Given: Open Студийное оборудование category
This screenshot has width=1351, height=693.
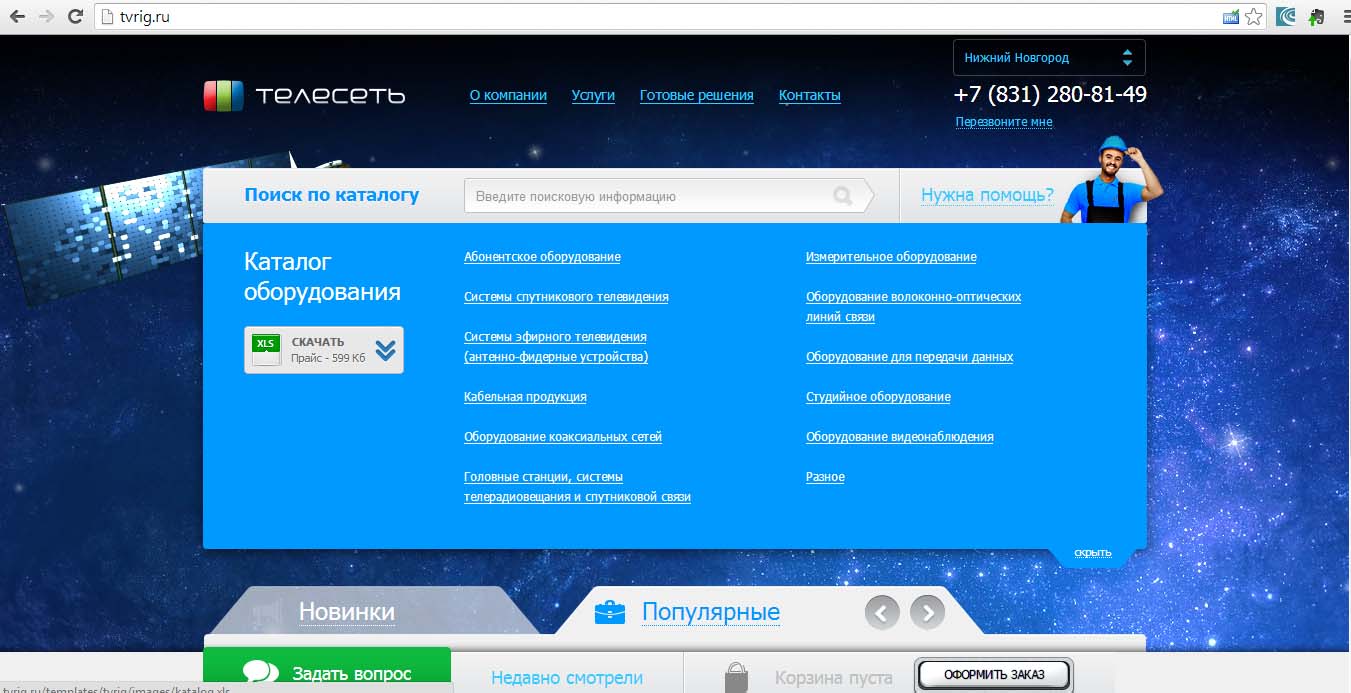Looking at the screenshot, I should click(x=878, y=397).
